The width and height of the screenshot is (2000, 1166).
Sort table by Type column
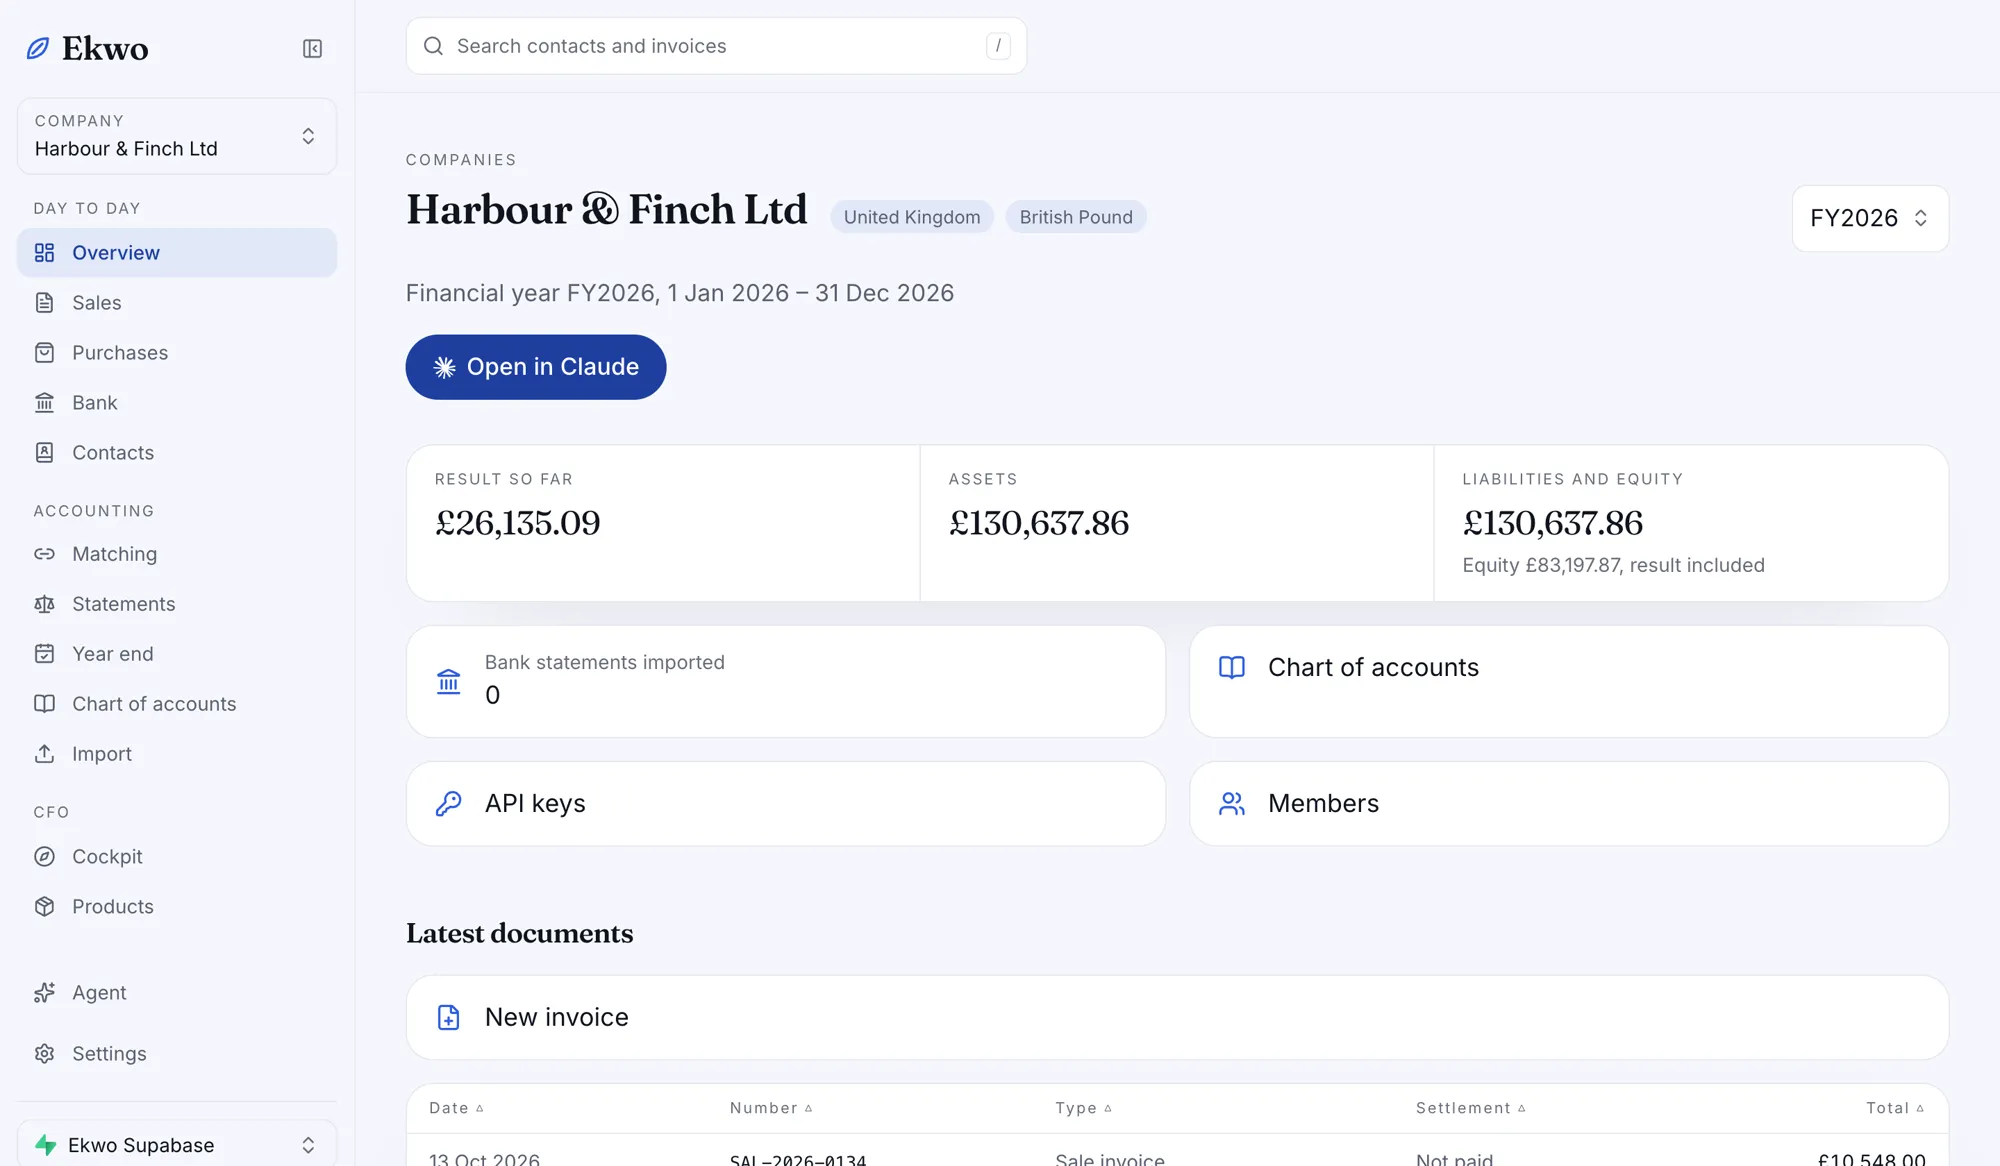pyautogui.click(x=1084, y=1108)
